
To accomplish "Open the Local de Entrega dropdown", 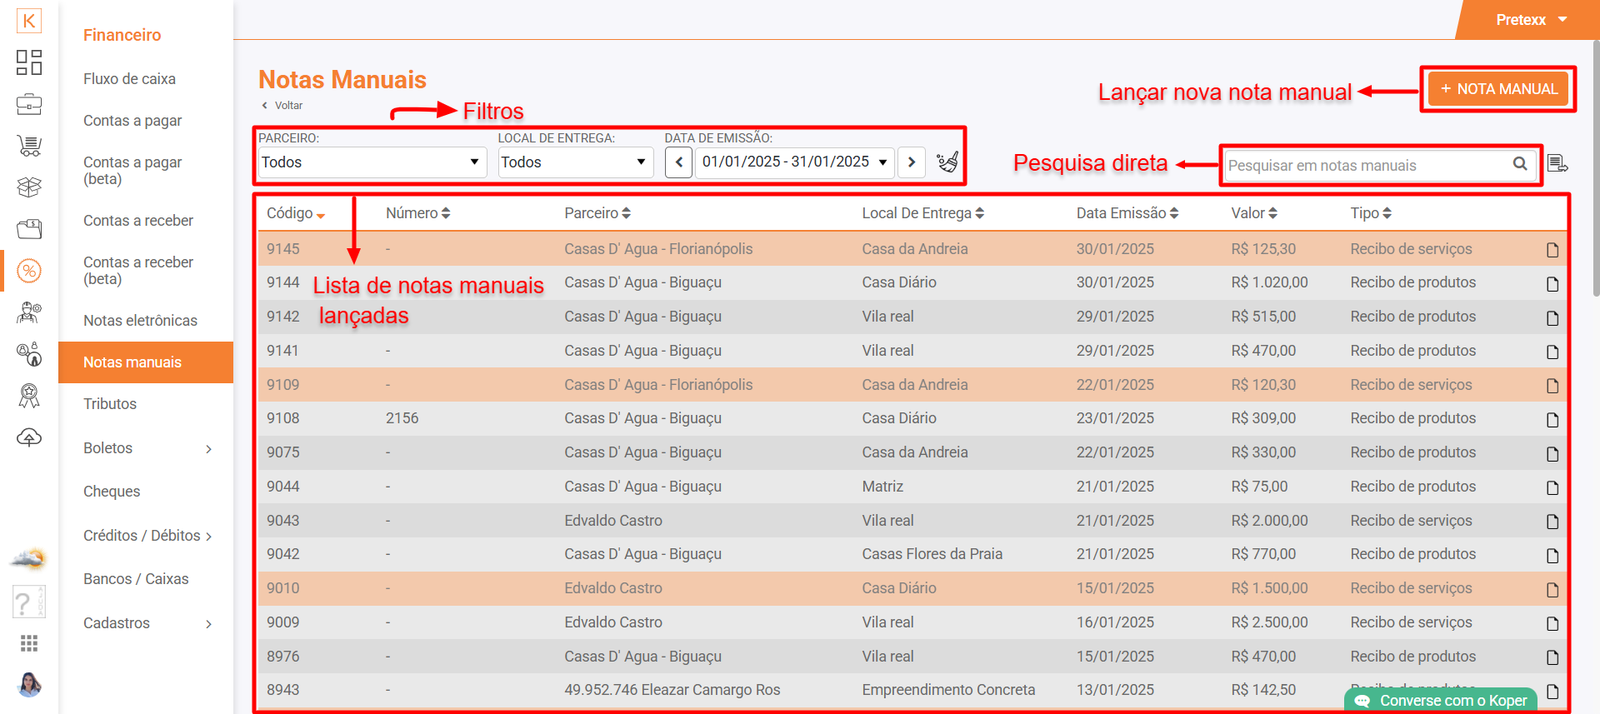I will click(x=575, y=162).
